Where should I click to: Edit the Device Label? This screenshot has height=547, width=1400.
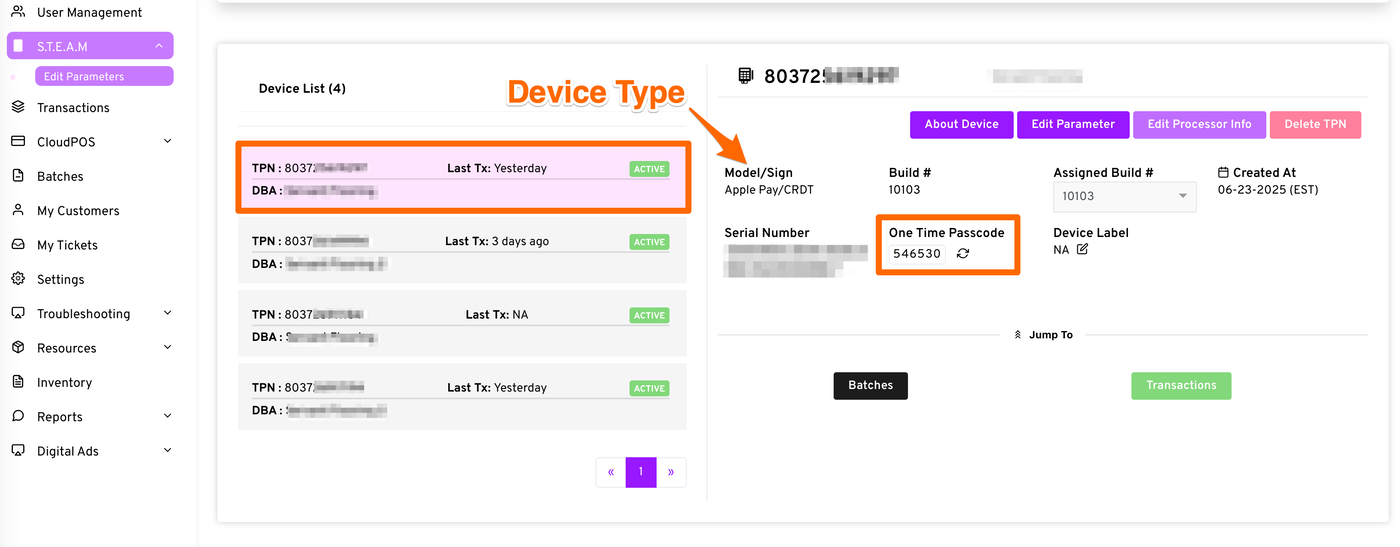pyautogui.click(x=1082, y=249)
